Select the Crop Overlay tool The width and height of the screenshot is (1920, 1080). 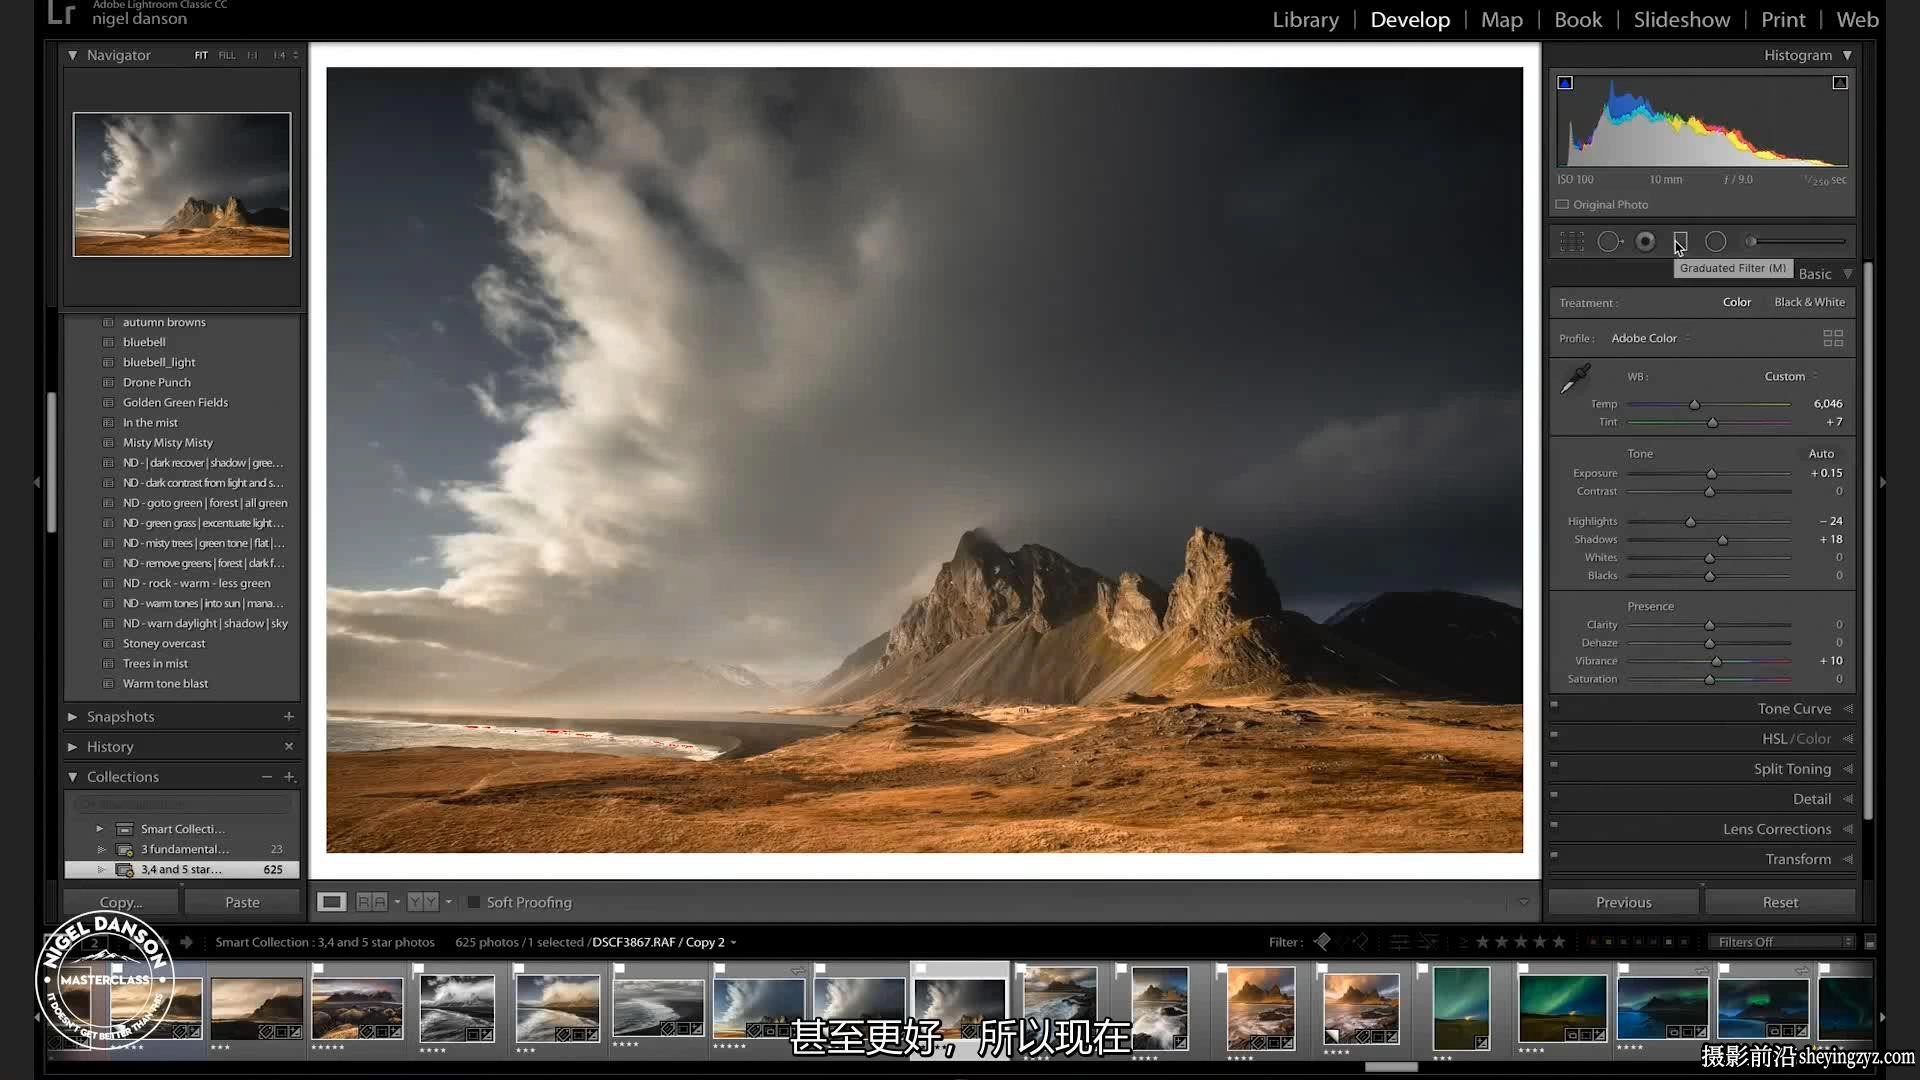(1572, 241)
